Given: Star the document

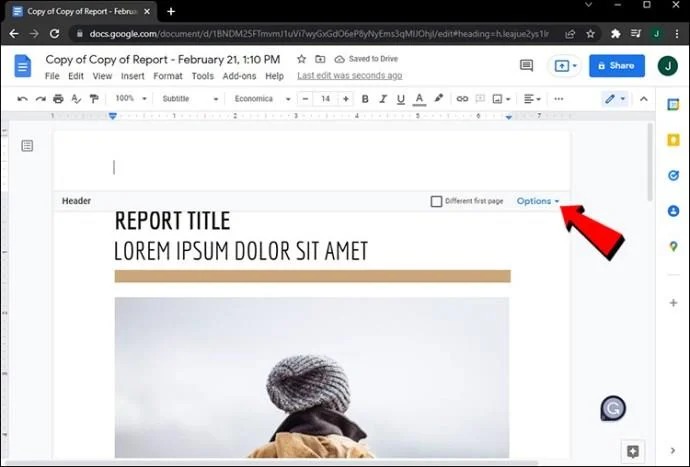Looking at the screenshot, I should [x=301, y=59].
